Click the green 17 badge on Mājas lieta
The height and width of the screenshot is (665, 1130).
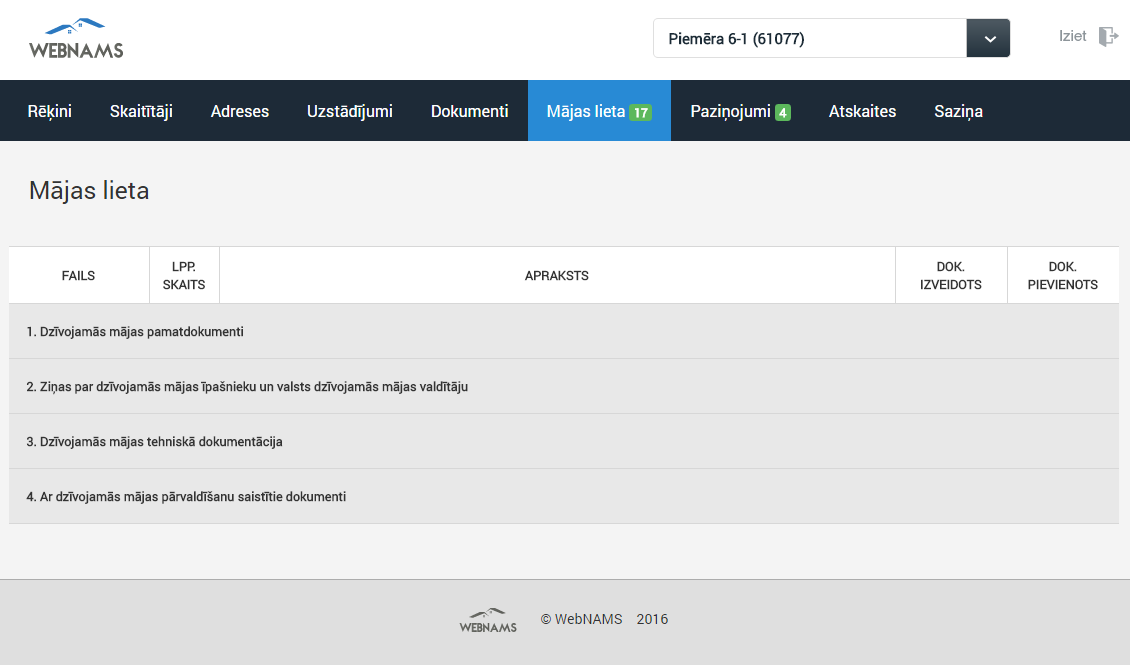tap(640, 112)
